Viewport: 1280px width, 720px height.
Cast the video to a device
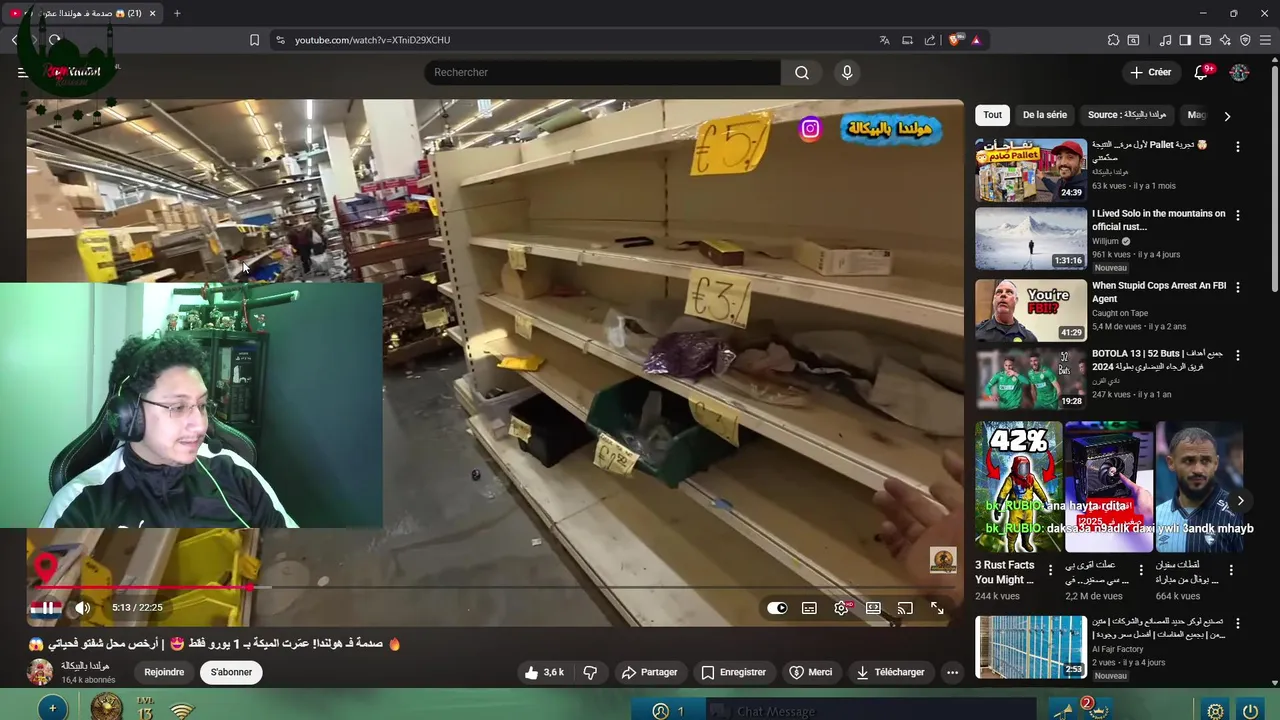(x=905, y=608)
